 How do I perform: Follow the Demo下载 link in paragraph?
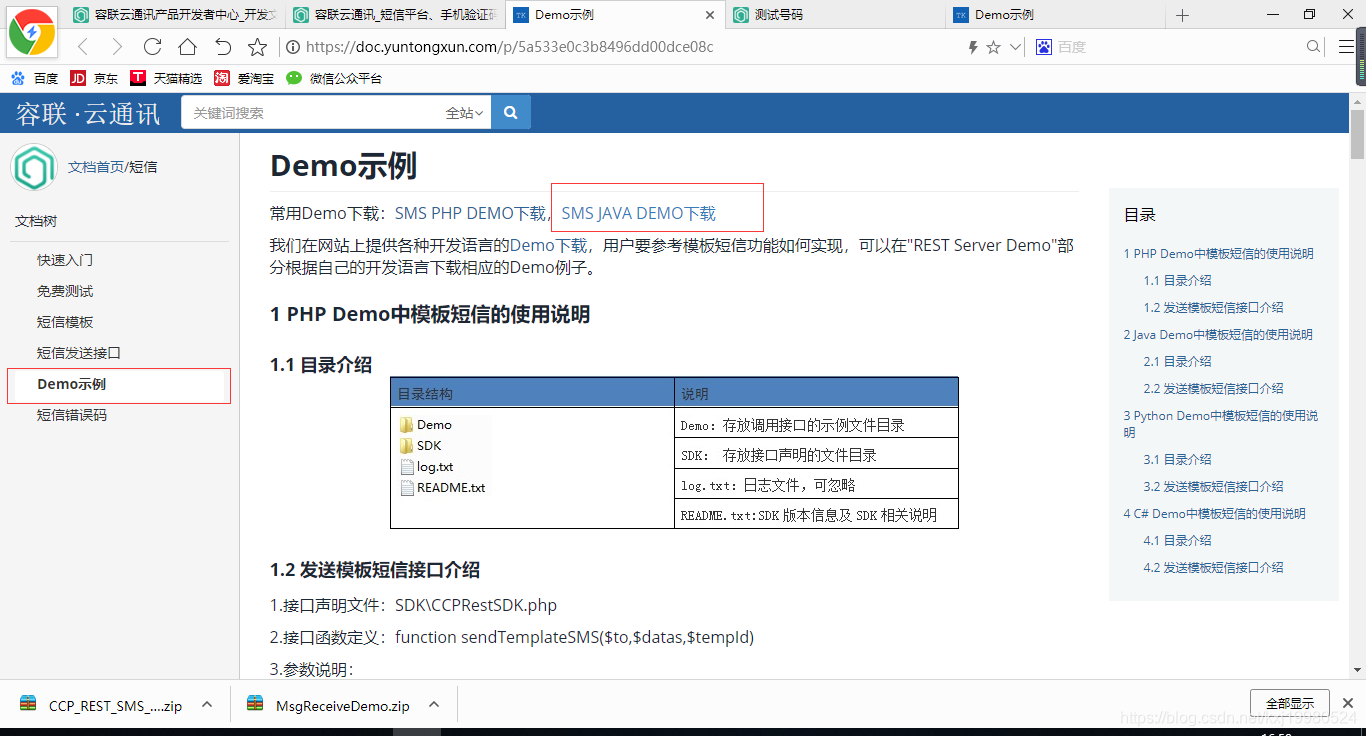click(548, 245)
